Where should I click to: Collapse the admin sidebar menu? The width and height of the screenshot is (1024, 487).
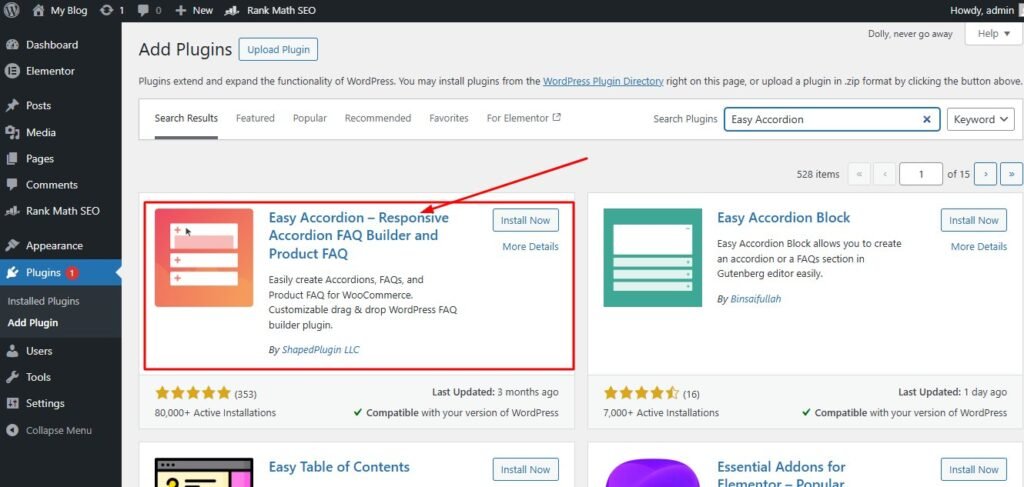[x=59, y=430]
